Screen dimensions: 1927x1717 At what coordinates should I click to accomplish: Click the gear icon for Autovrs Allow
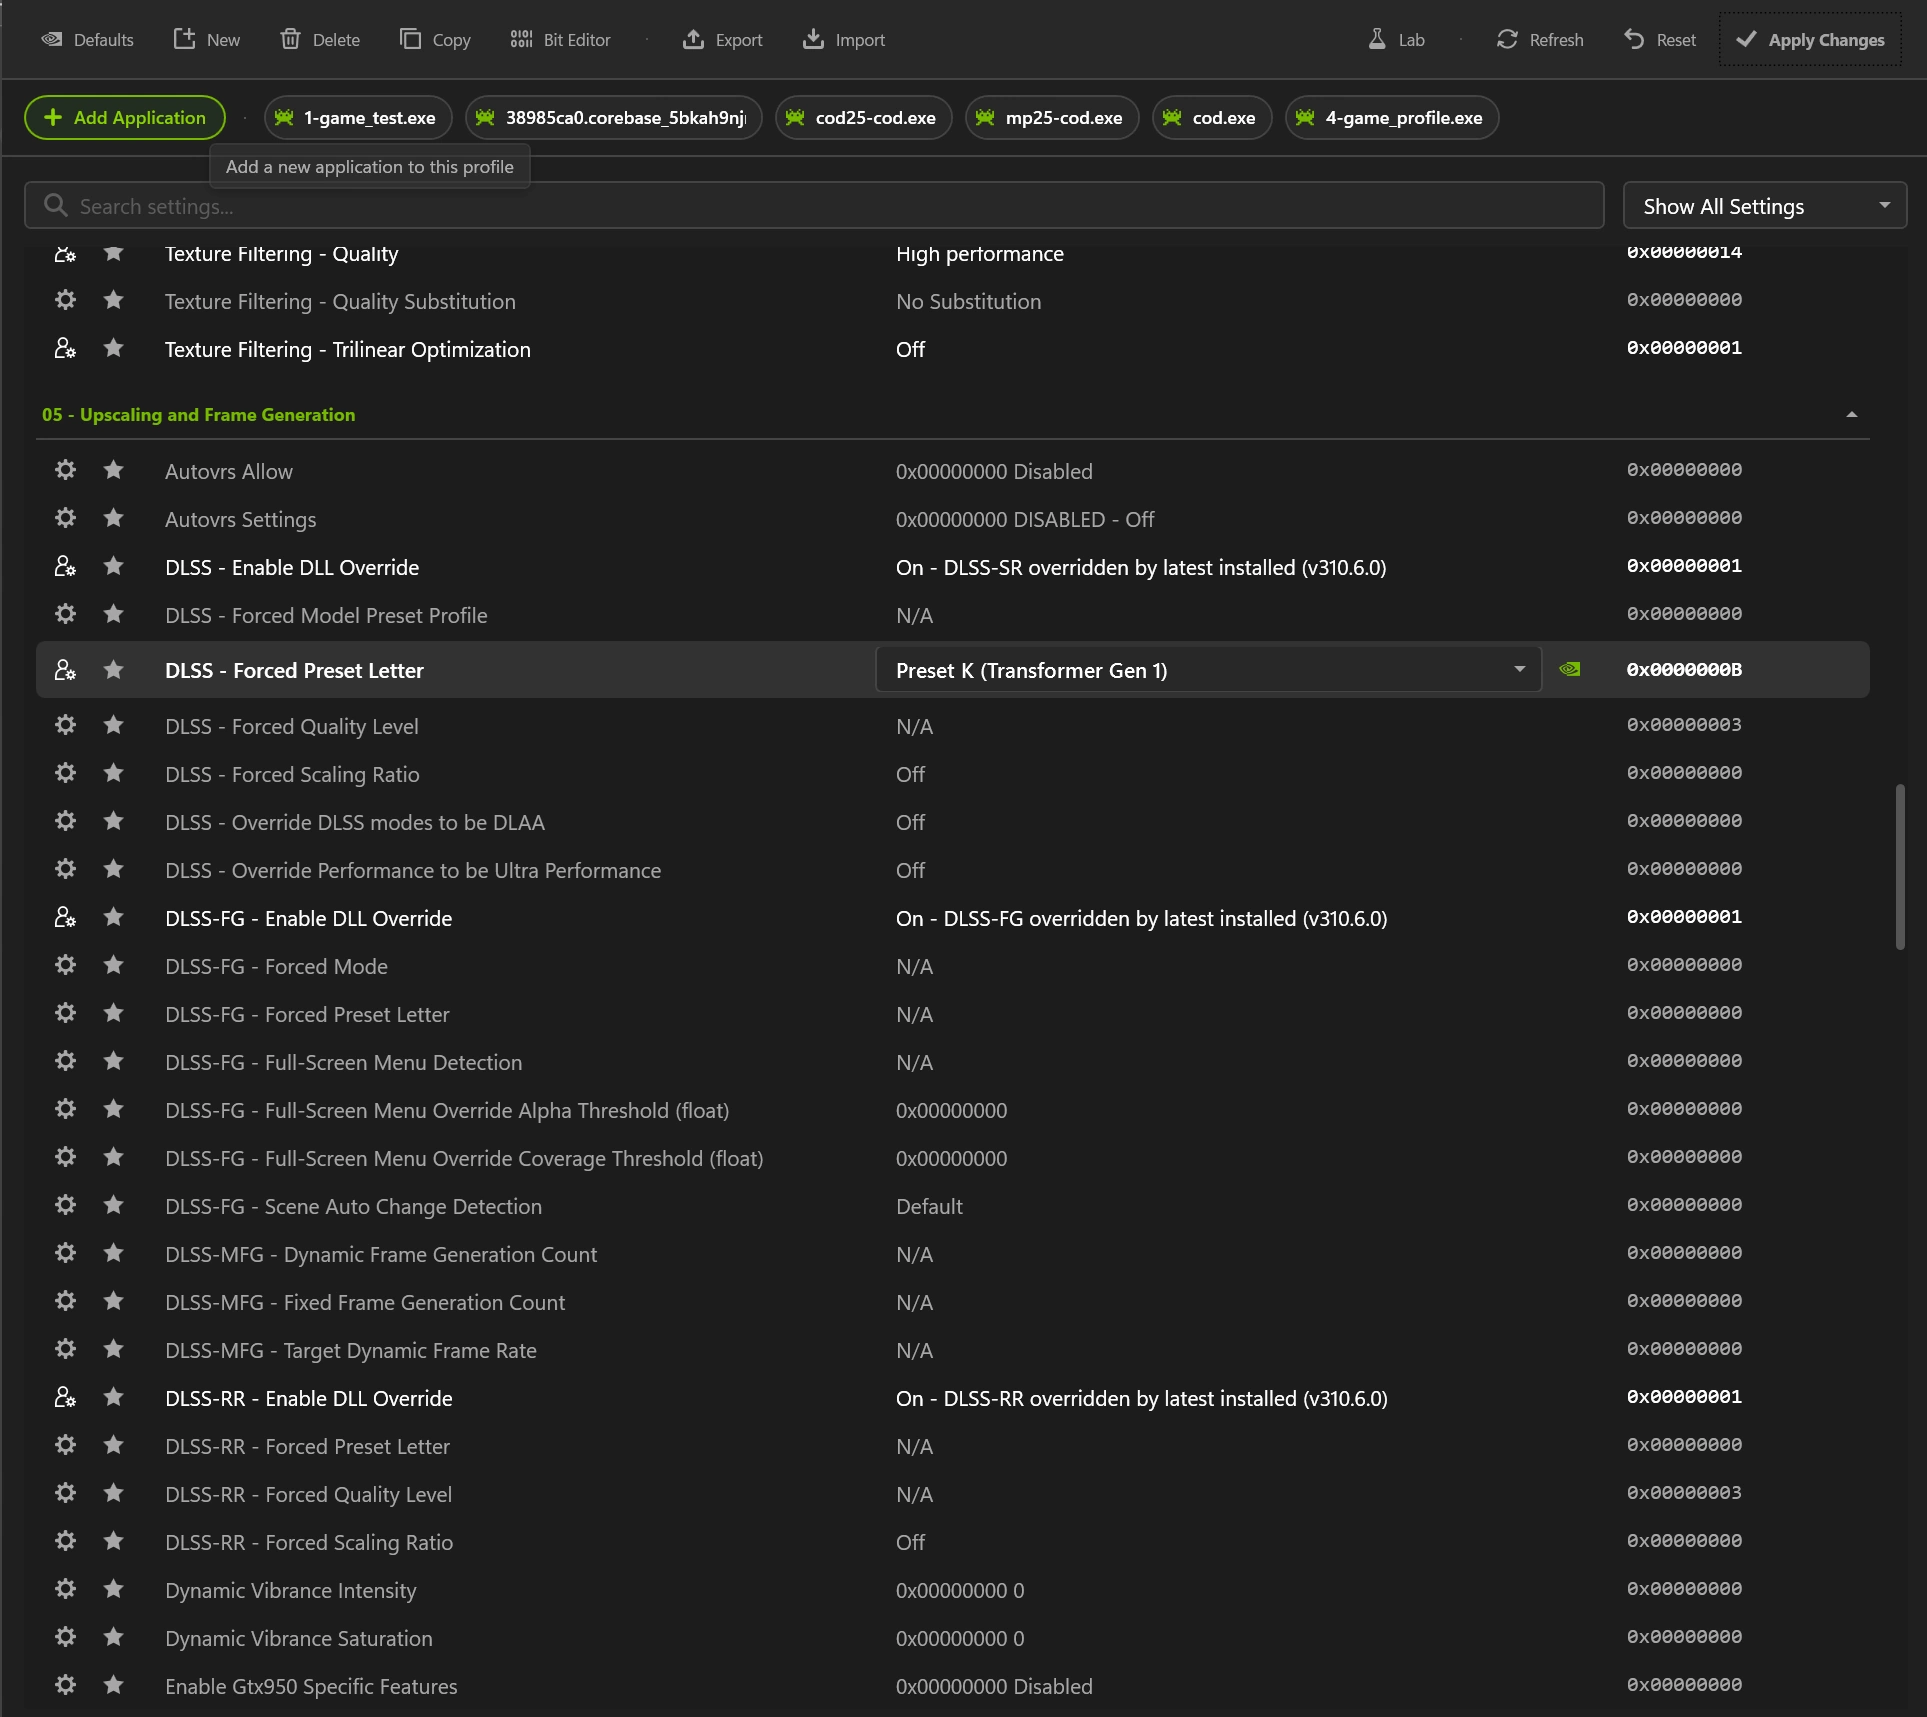tap(65, 470)
